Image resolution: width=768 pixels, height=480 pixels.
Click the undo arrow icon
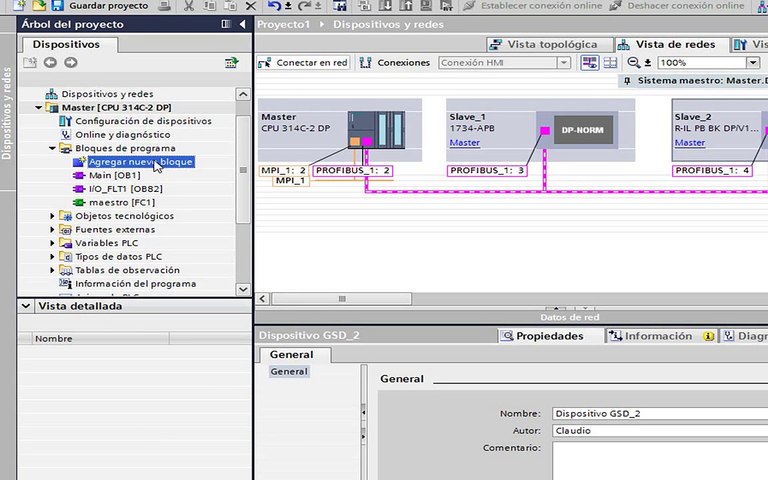pos(274,6)
